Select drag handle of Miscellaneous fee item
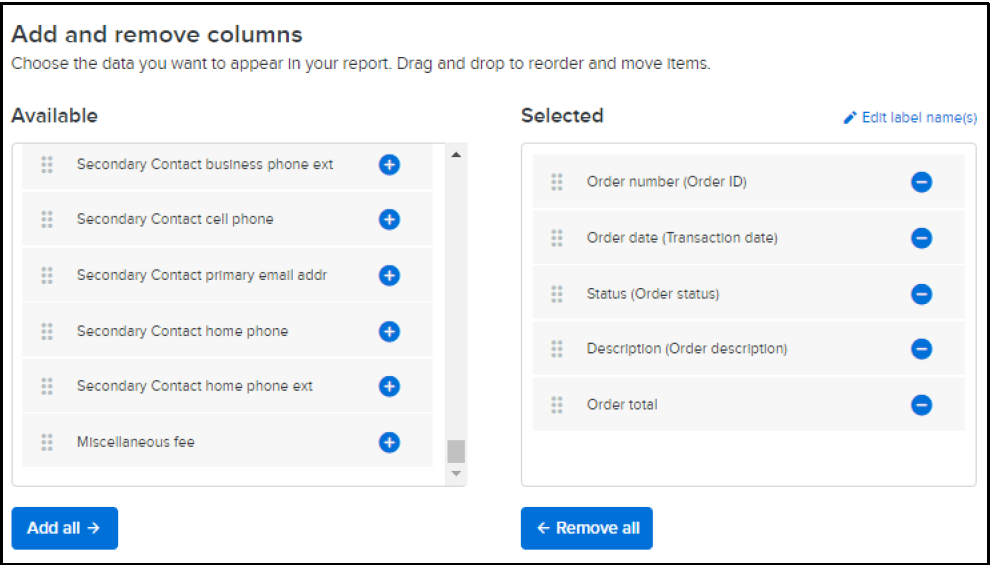The width and height of the screenshot is (993, 565). point(47,442)
